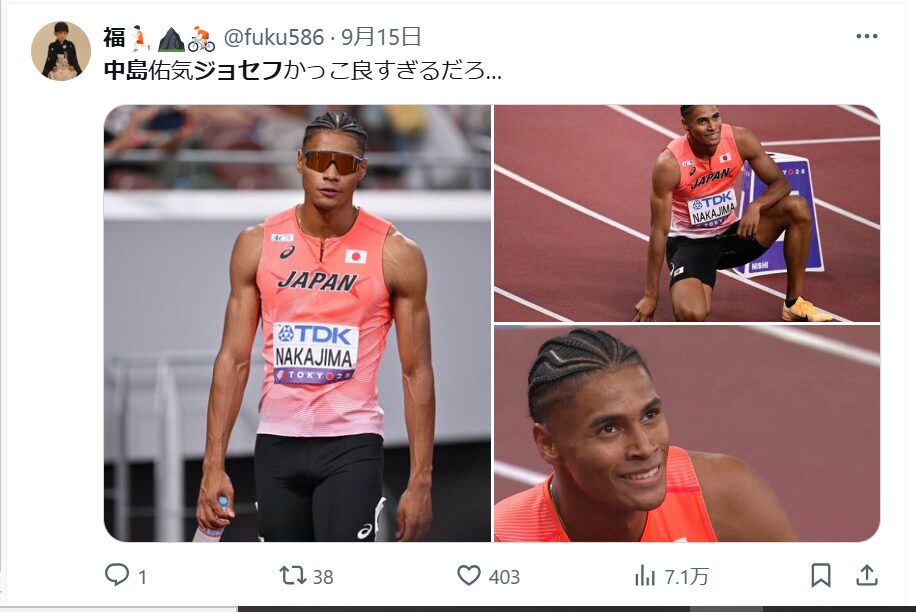Click the reply count 1

click(x=143, y=578)
